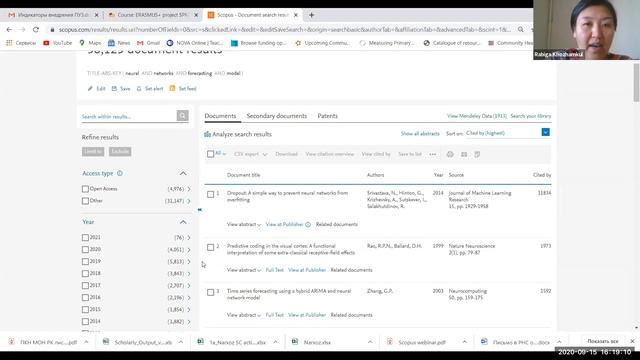Open Sort on Cited by dropdown
640x360 pixels.
coord(545,132)
